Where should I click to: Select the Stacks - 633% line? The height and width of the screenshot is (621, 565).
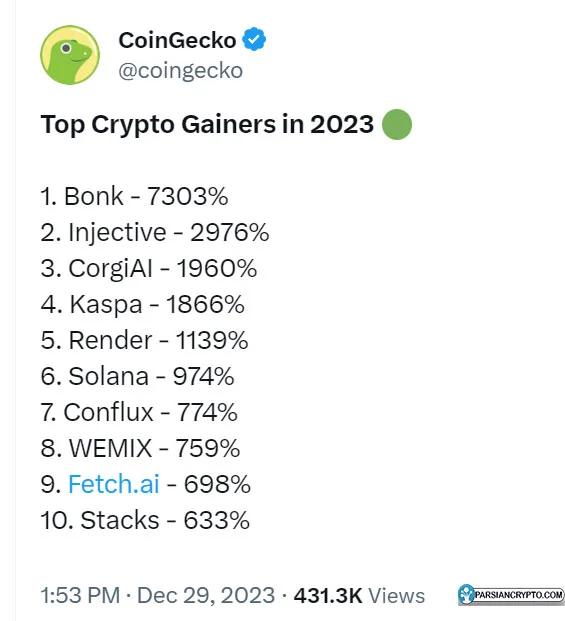(x=145, y=520)
